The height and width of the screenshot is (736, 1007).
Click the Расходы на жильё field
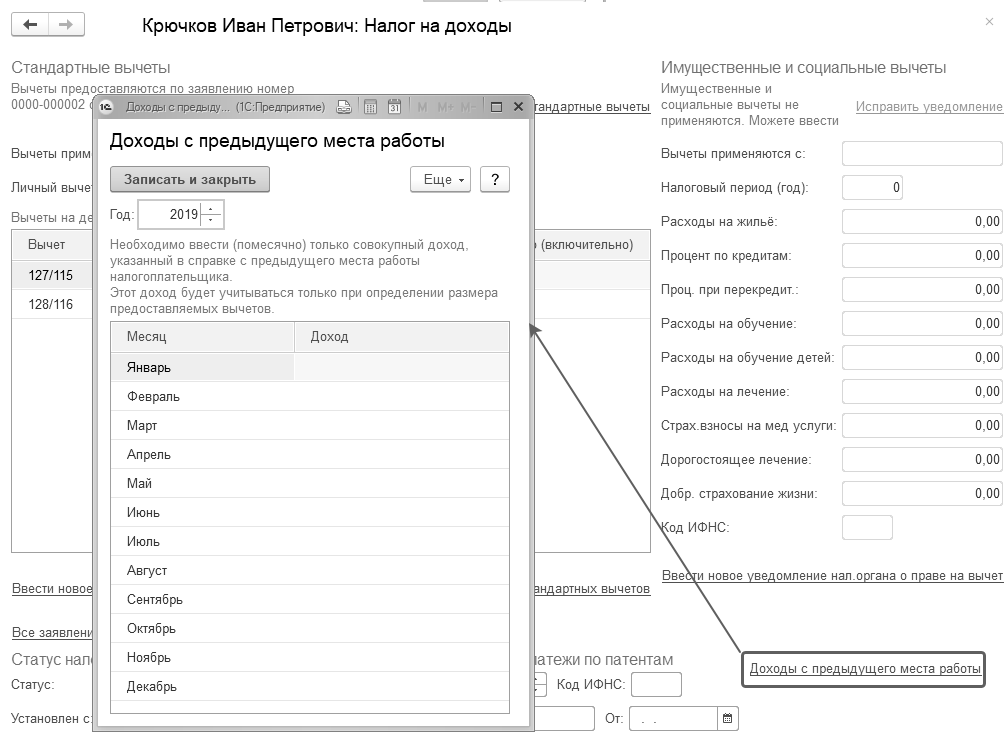[922, 222]
